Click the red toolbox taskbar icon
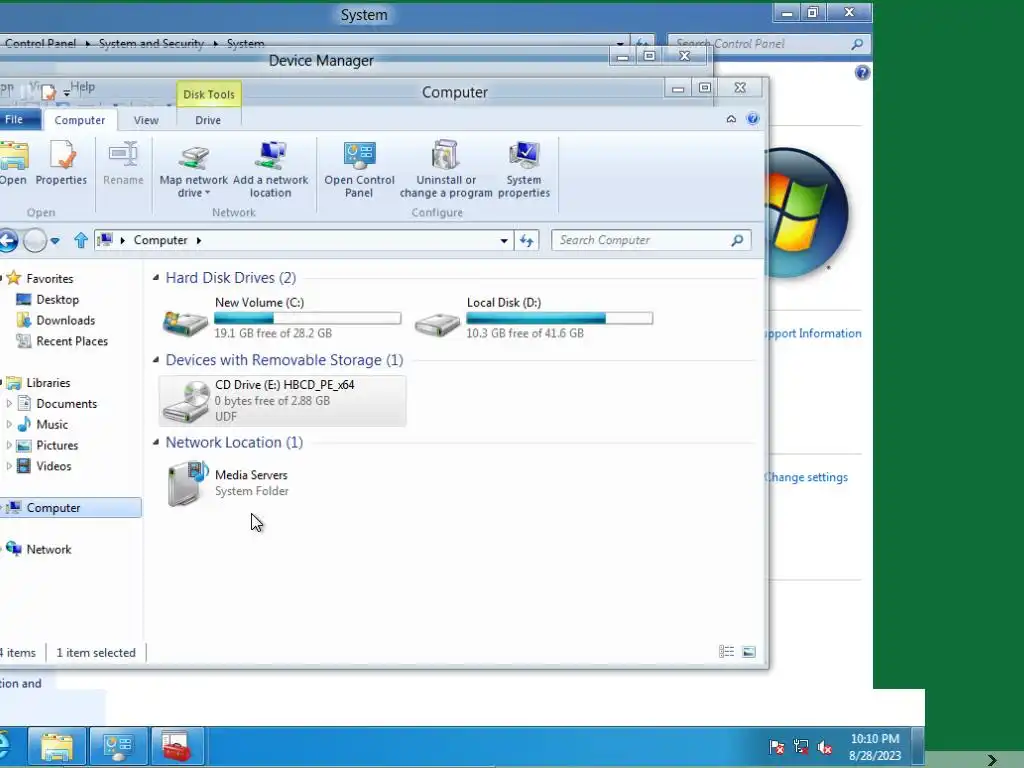The image size is (1024, 768). 176,746
